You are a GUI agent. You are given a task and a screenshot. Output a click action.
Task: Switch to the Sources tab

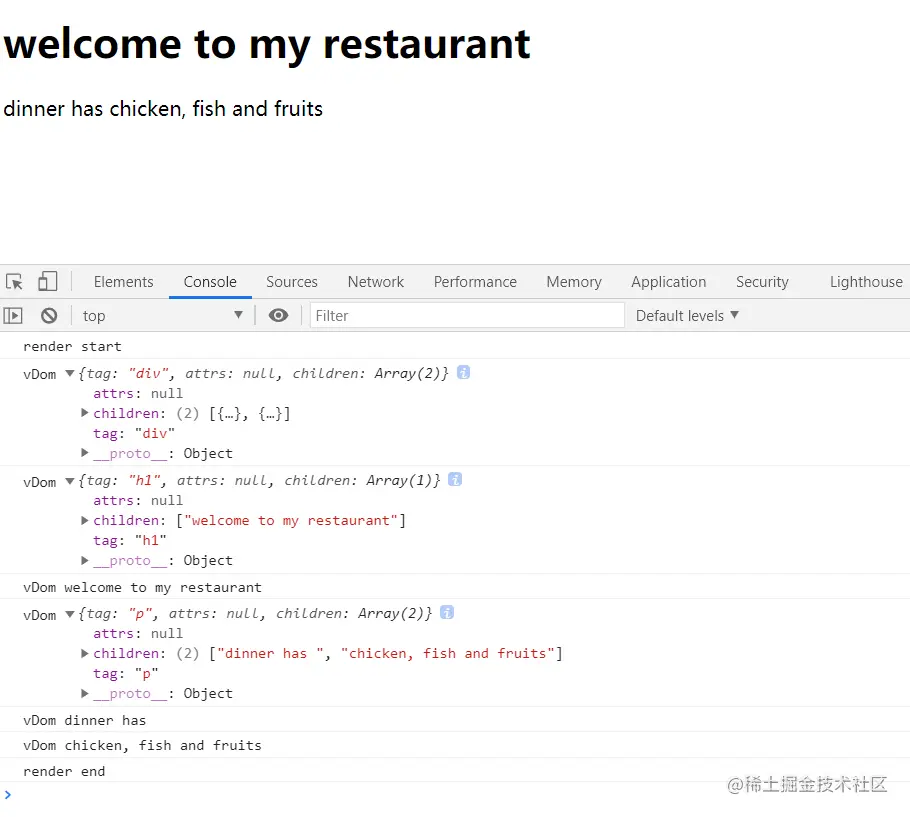[292, 282]
